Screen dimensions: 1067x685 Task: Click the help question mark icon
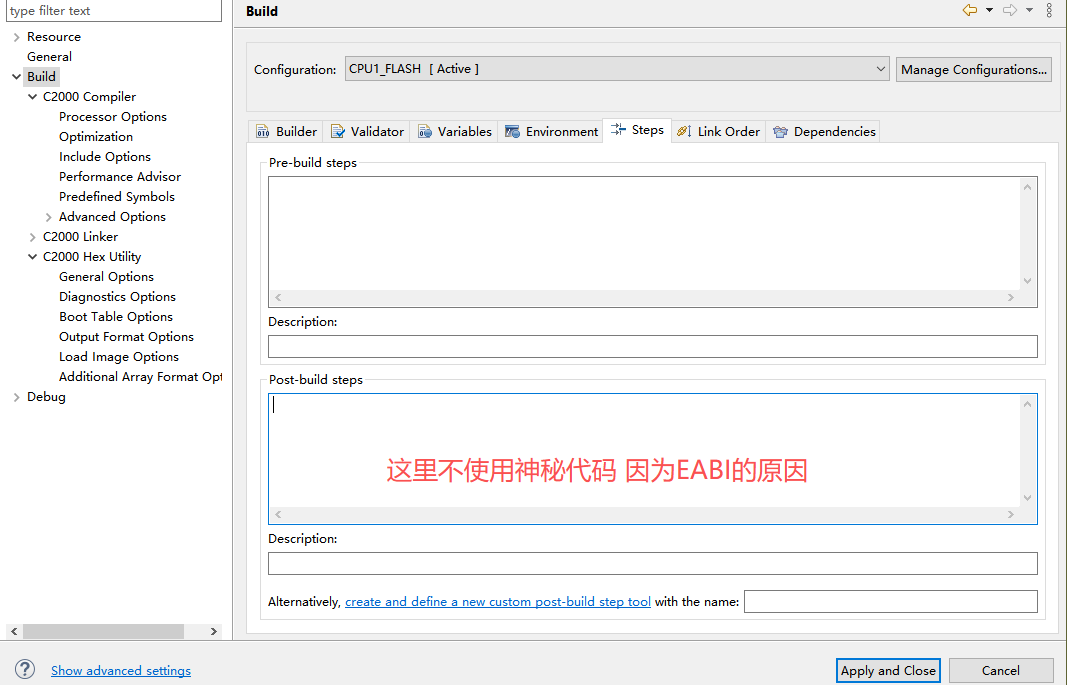tap(25, 669)
